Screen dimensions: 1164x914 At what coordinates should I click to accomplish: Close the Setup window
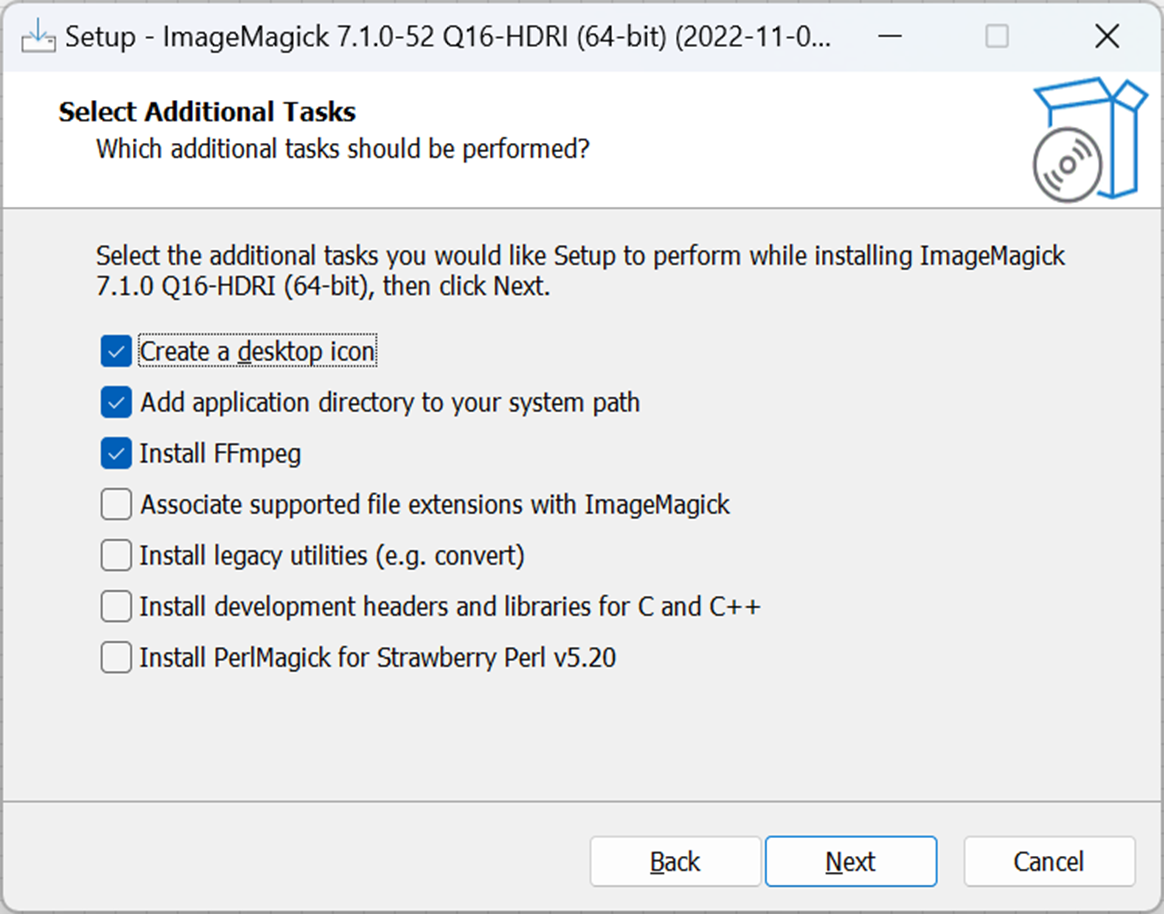click(1107, 36)
